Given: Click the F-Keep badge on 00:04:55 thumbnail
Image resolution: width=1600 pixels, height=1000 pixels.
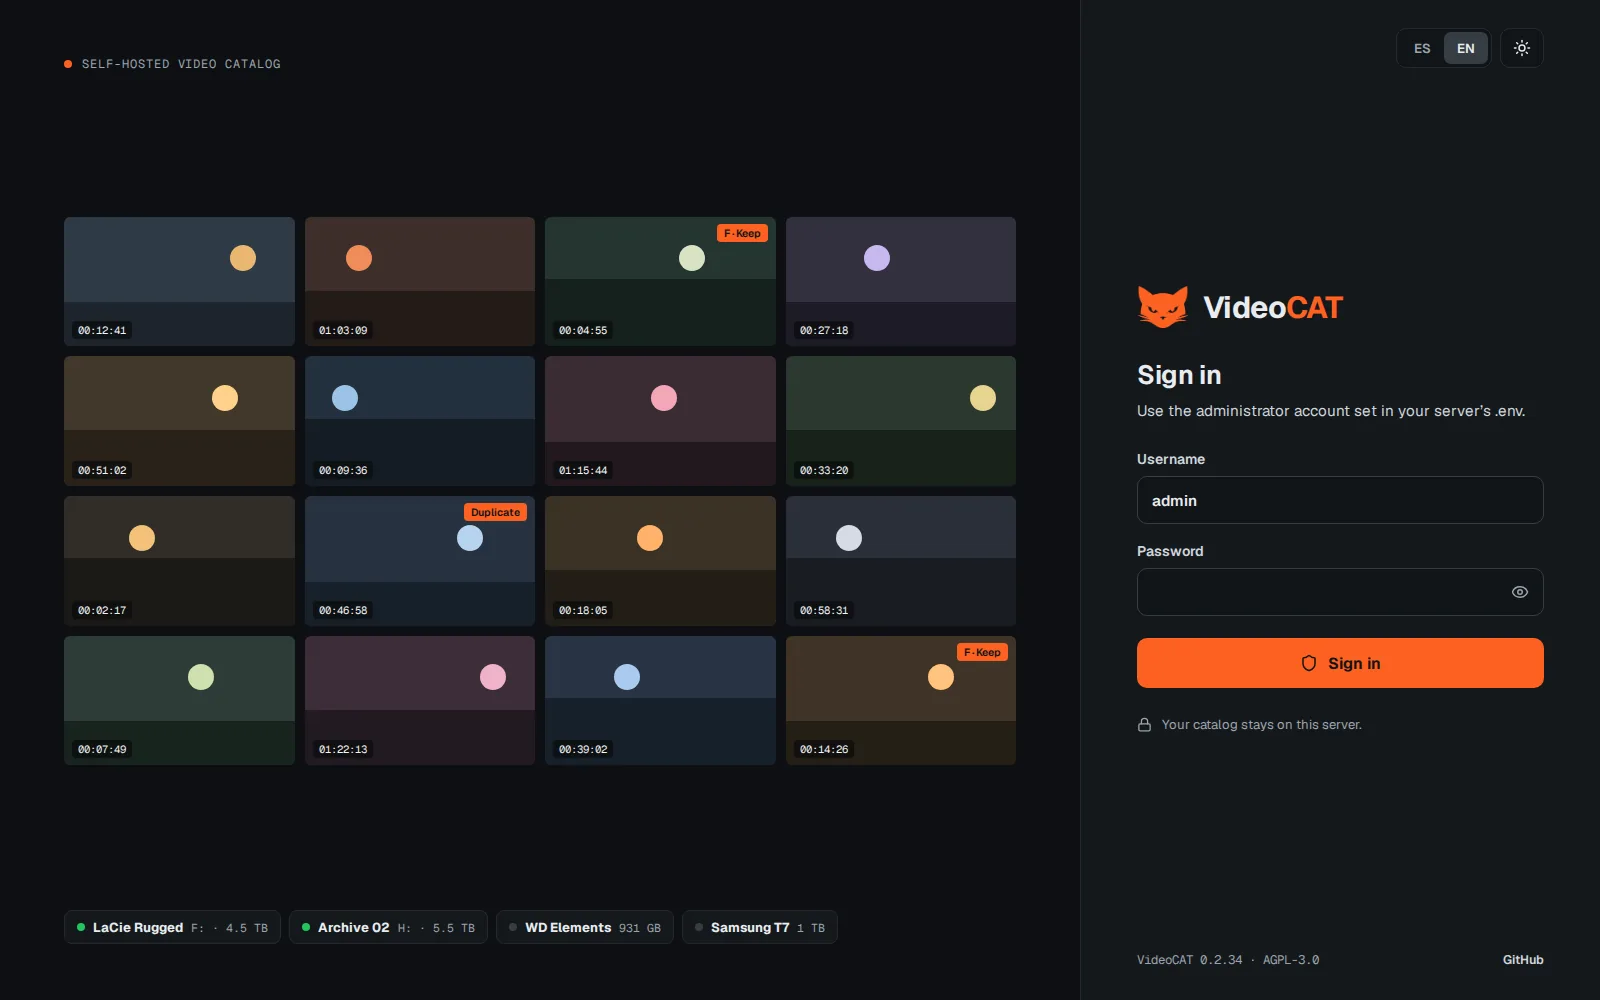Looking at the screenshot, I should click(742, 233).
